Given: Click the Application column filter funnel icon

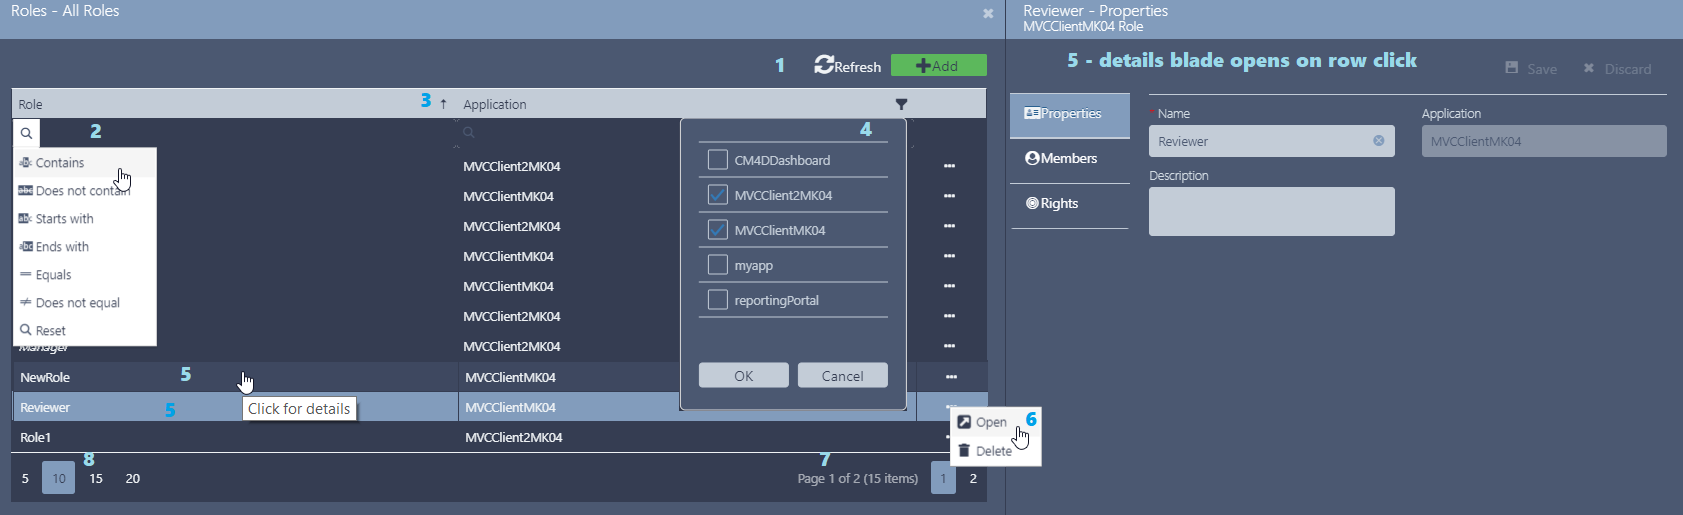Looking at the screenshot, I should 901,104.
